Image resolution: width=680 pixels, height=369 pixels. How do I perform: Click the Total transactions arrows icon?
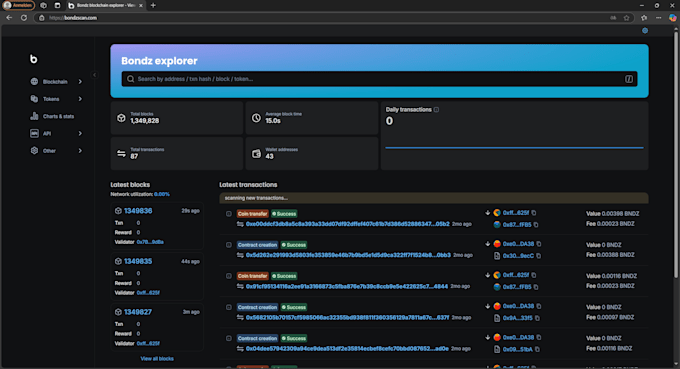[121, 153]
